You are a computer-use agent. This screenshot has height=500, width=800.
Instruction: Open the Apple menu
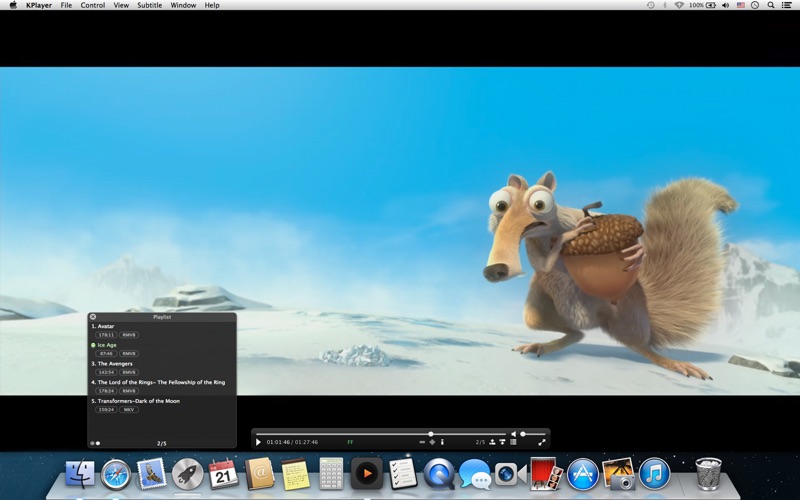pyautogui.click(x=13, y=5)
